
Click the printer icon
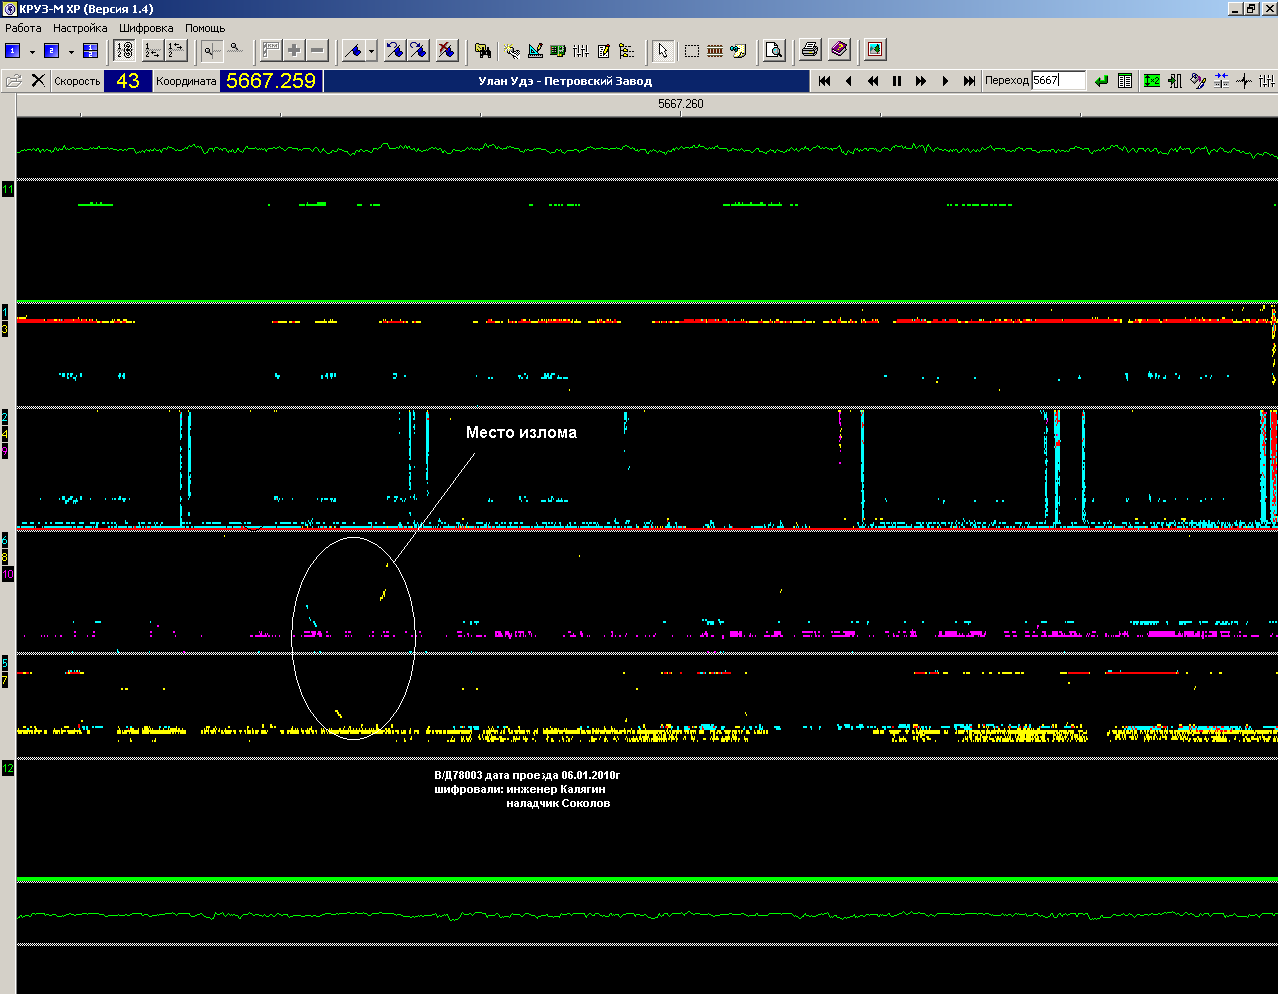pyautogui.click(x=810, y=50)
